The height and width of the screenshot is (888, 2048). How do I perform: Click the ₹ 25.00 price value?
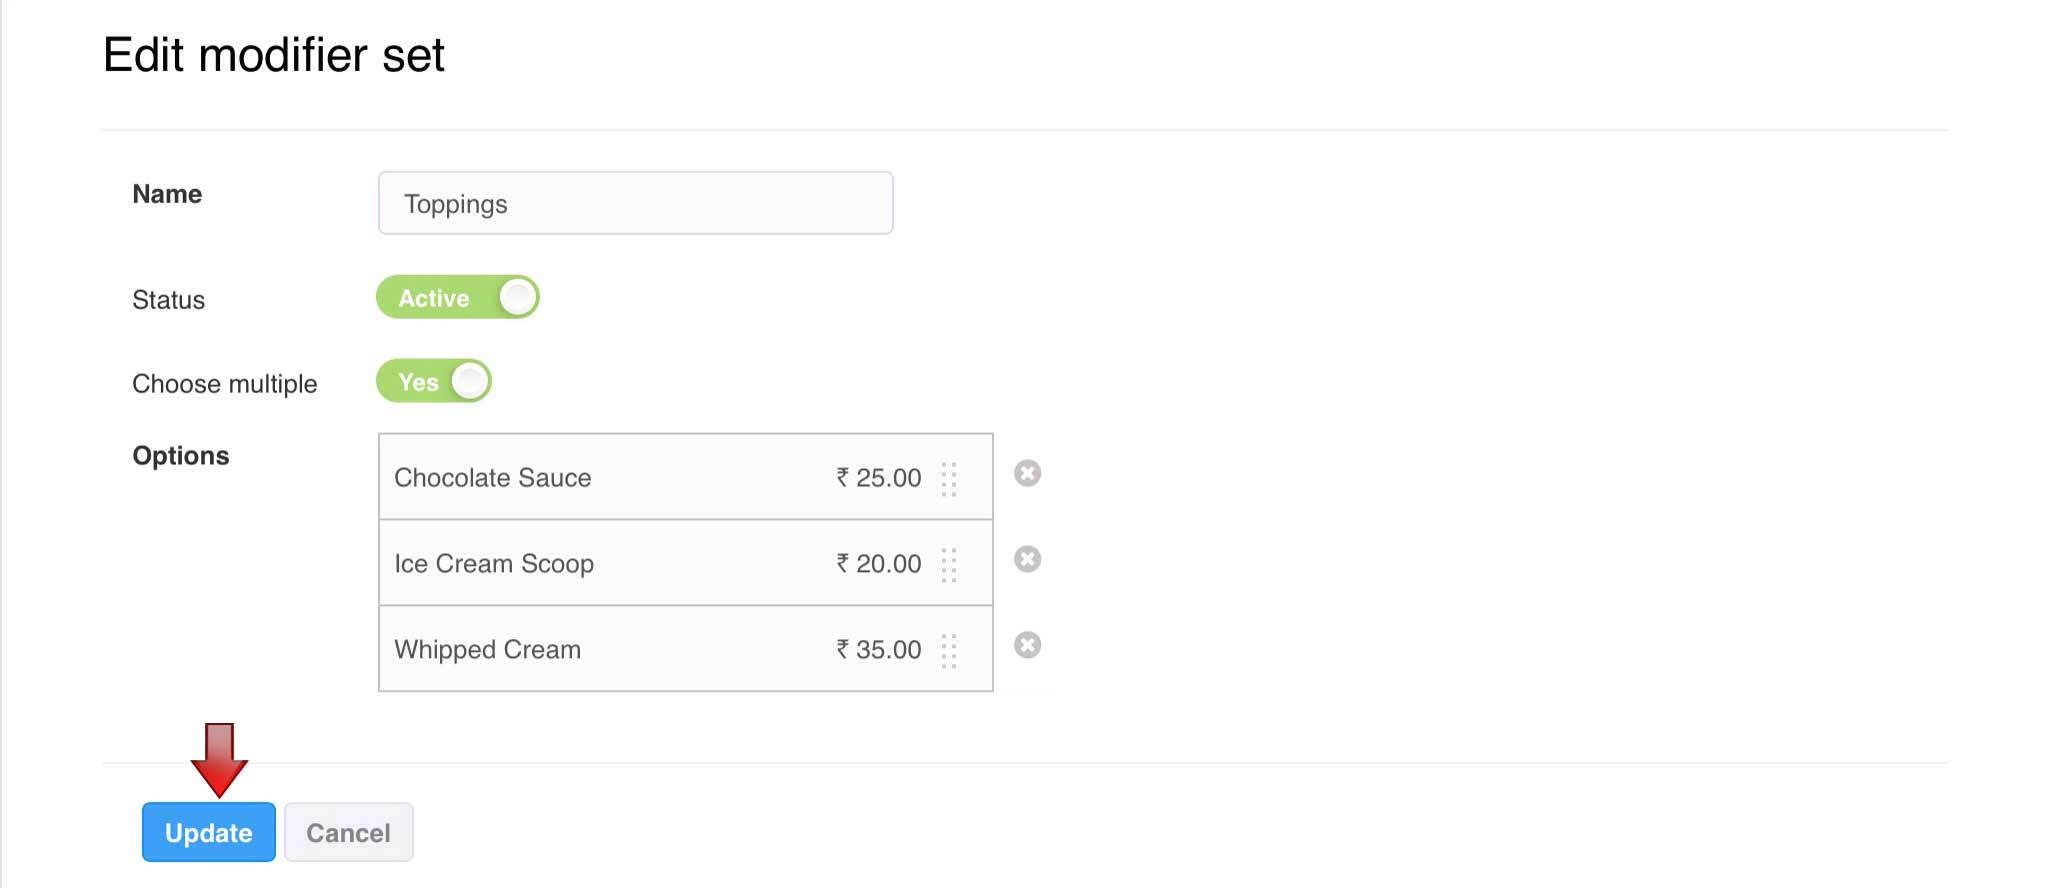point(879,478)
